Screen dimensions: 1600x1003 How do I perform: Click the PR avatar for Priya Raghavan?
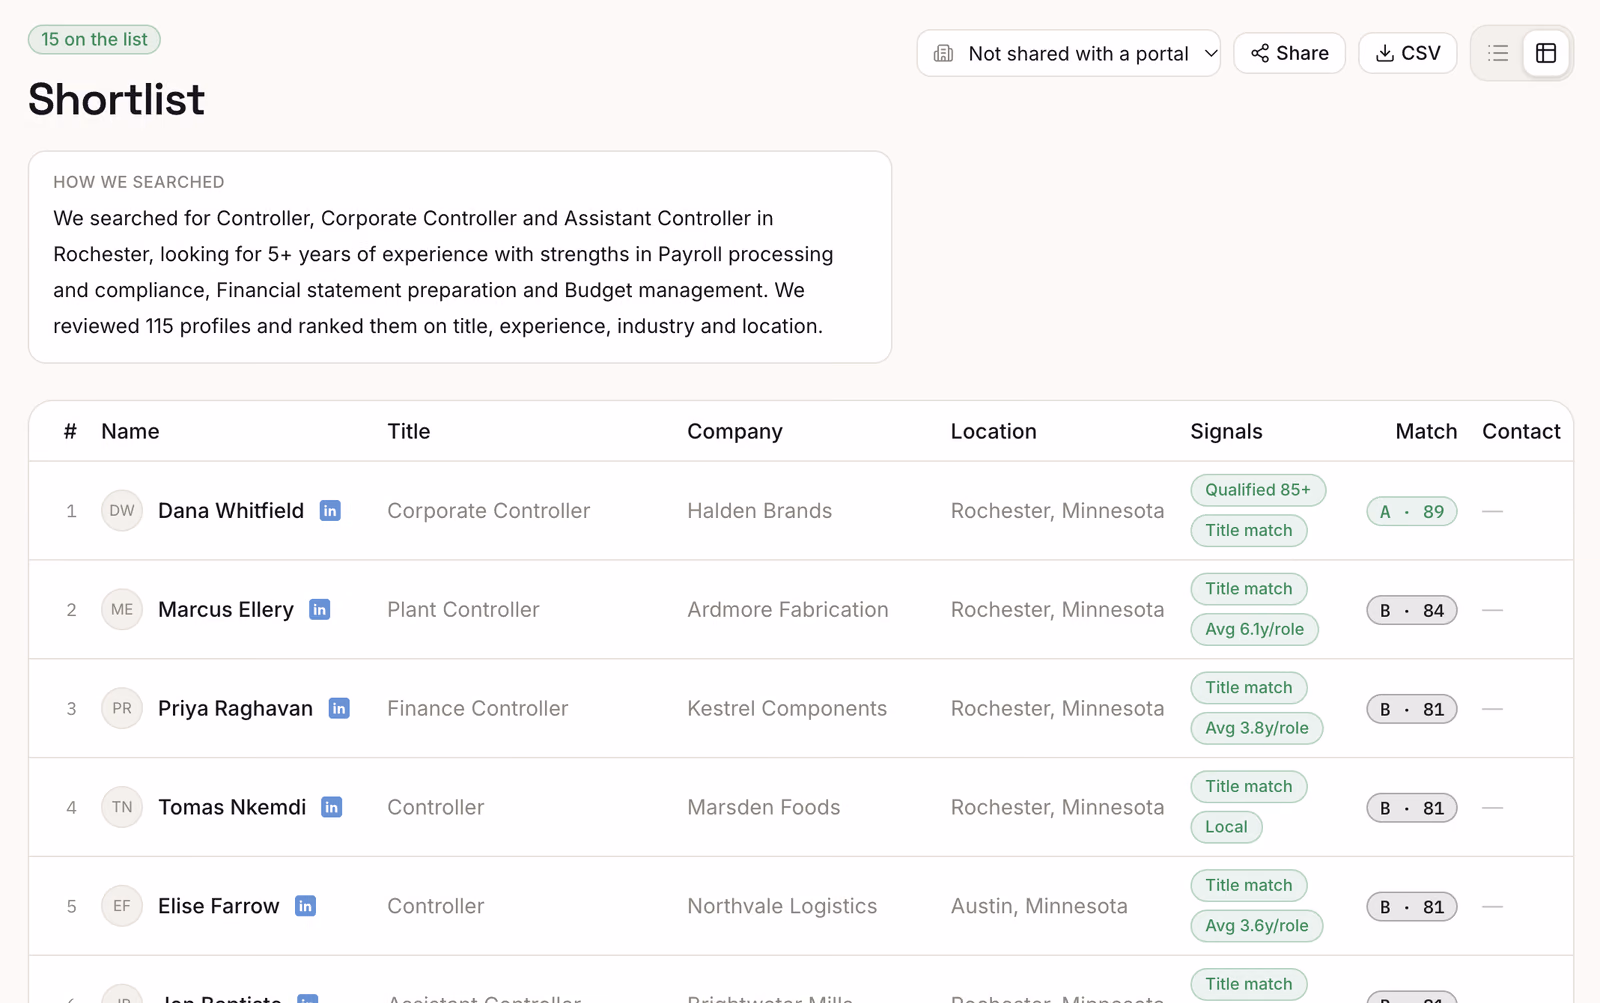point(122,709)
